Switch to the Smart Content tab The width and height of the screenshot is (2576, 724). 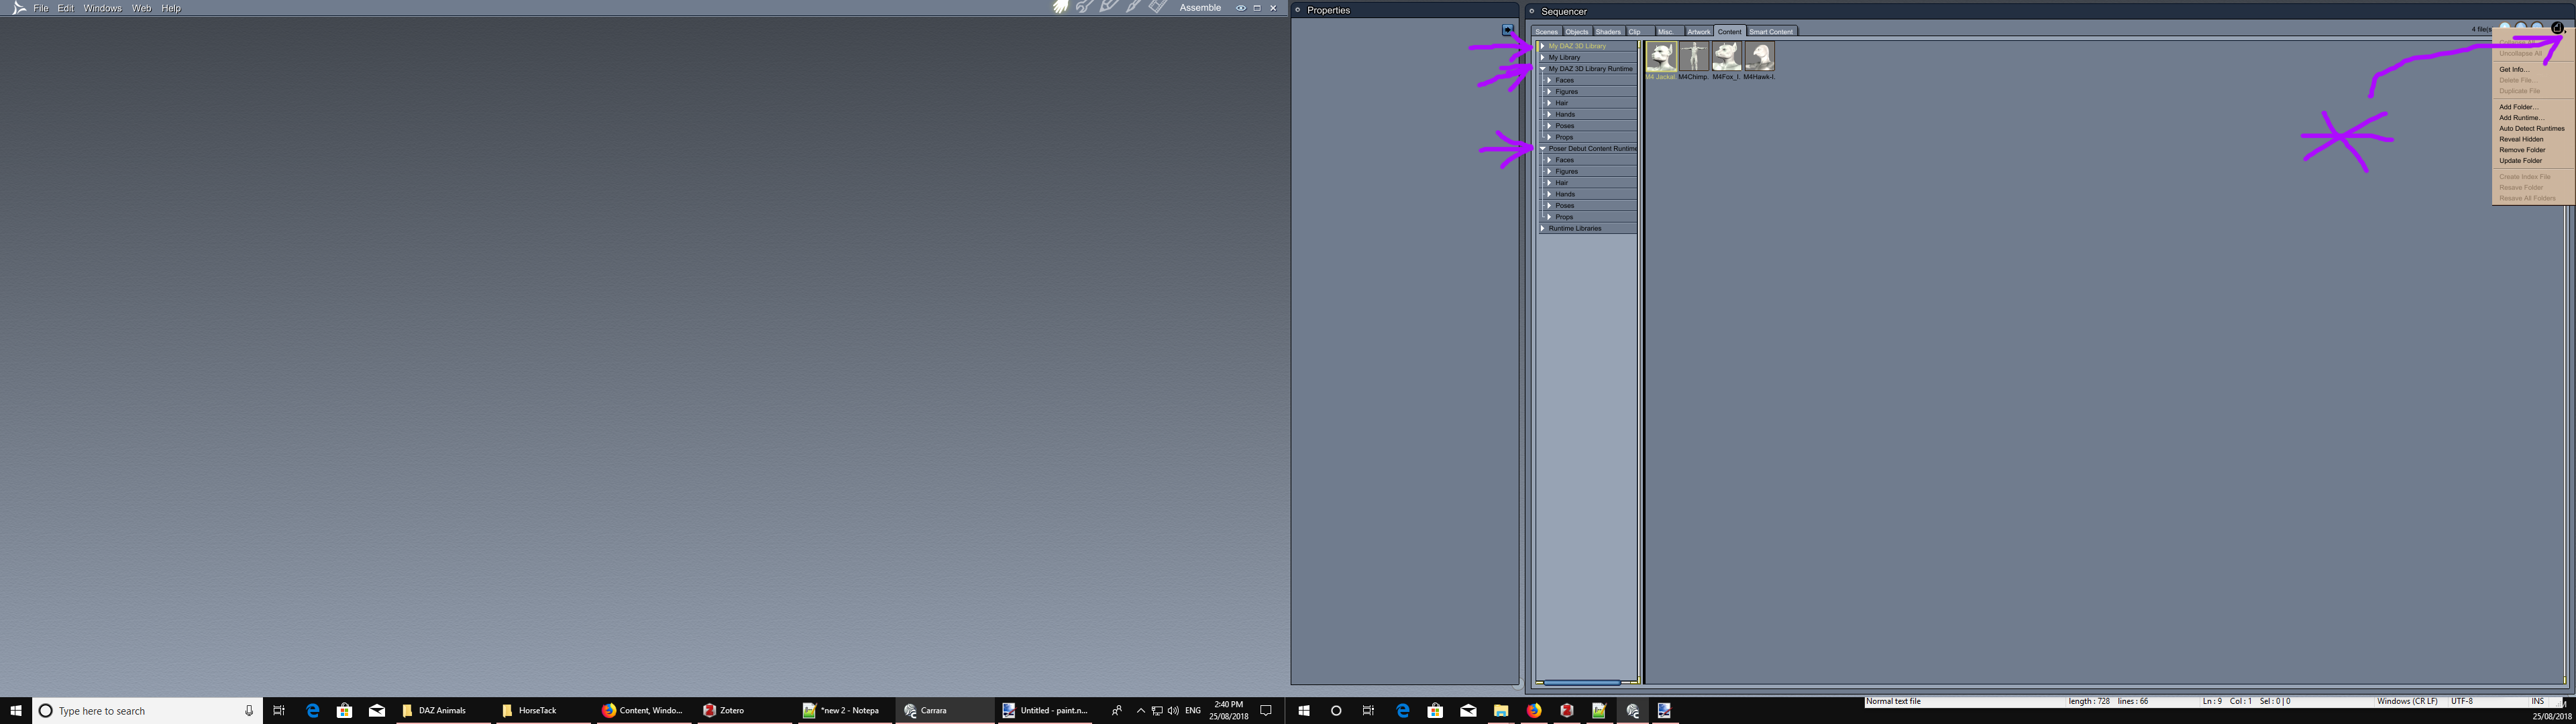coord(1770,32)
